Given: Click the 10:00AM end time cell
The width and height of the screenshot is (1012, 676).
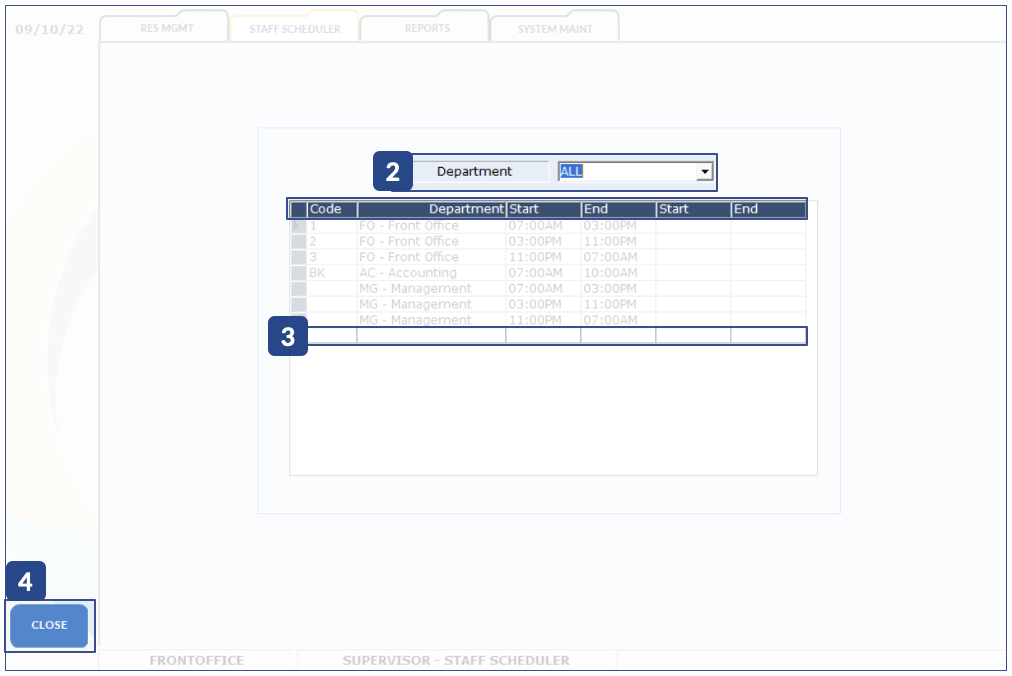Looking at the screenshot, I should [x=618, y=273].
